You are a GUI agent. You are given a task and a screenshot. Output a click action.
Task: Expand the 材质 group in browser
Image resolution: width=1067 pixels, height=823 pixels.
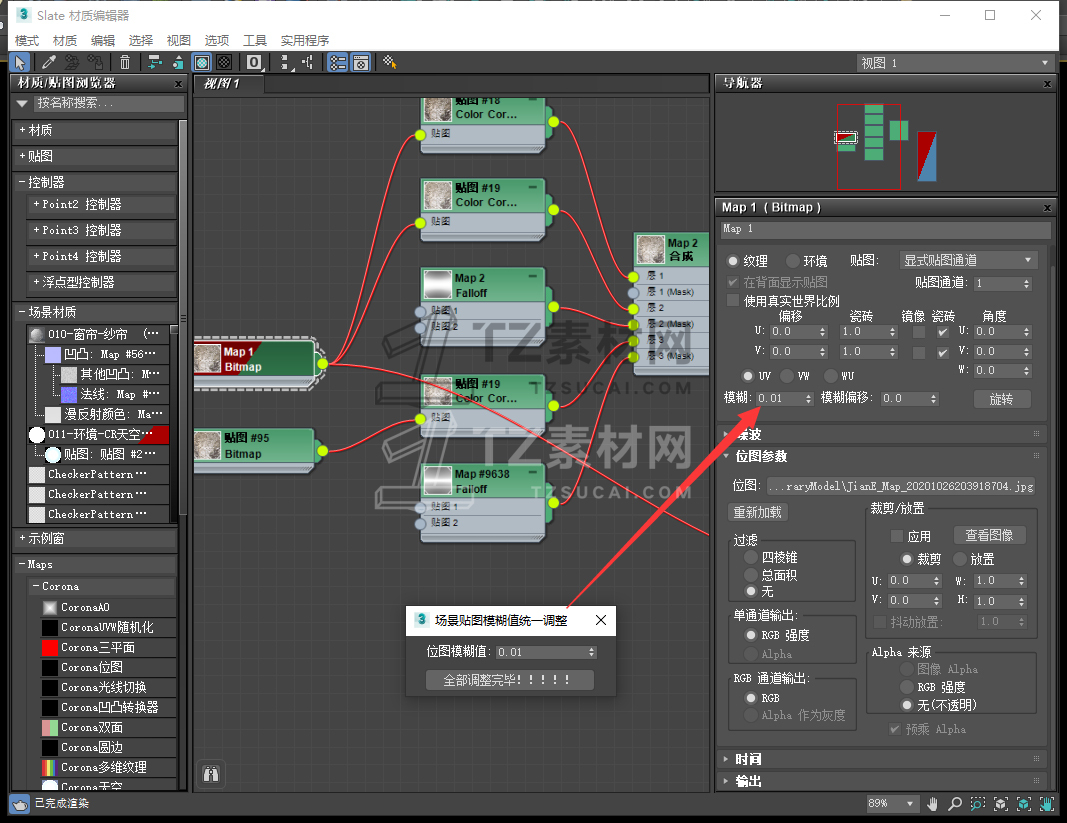95,131
